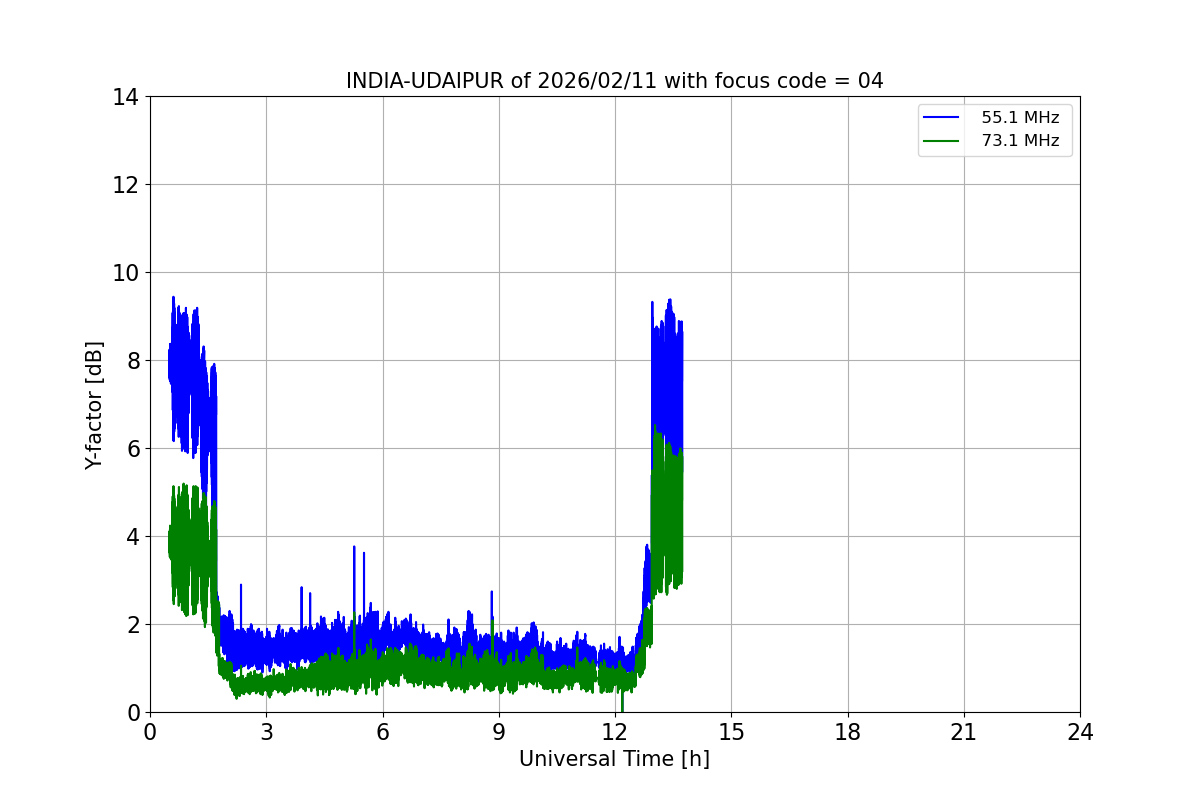Screen dimensions: 1200x800
Task: Click the x-axis tick label 0
Action: [x=150, y=732]
